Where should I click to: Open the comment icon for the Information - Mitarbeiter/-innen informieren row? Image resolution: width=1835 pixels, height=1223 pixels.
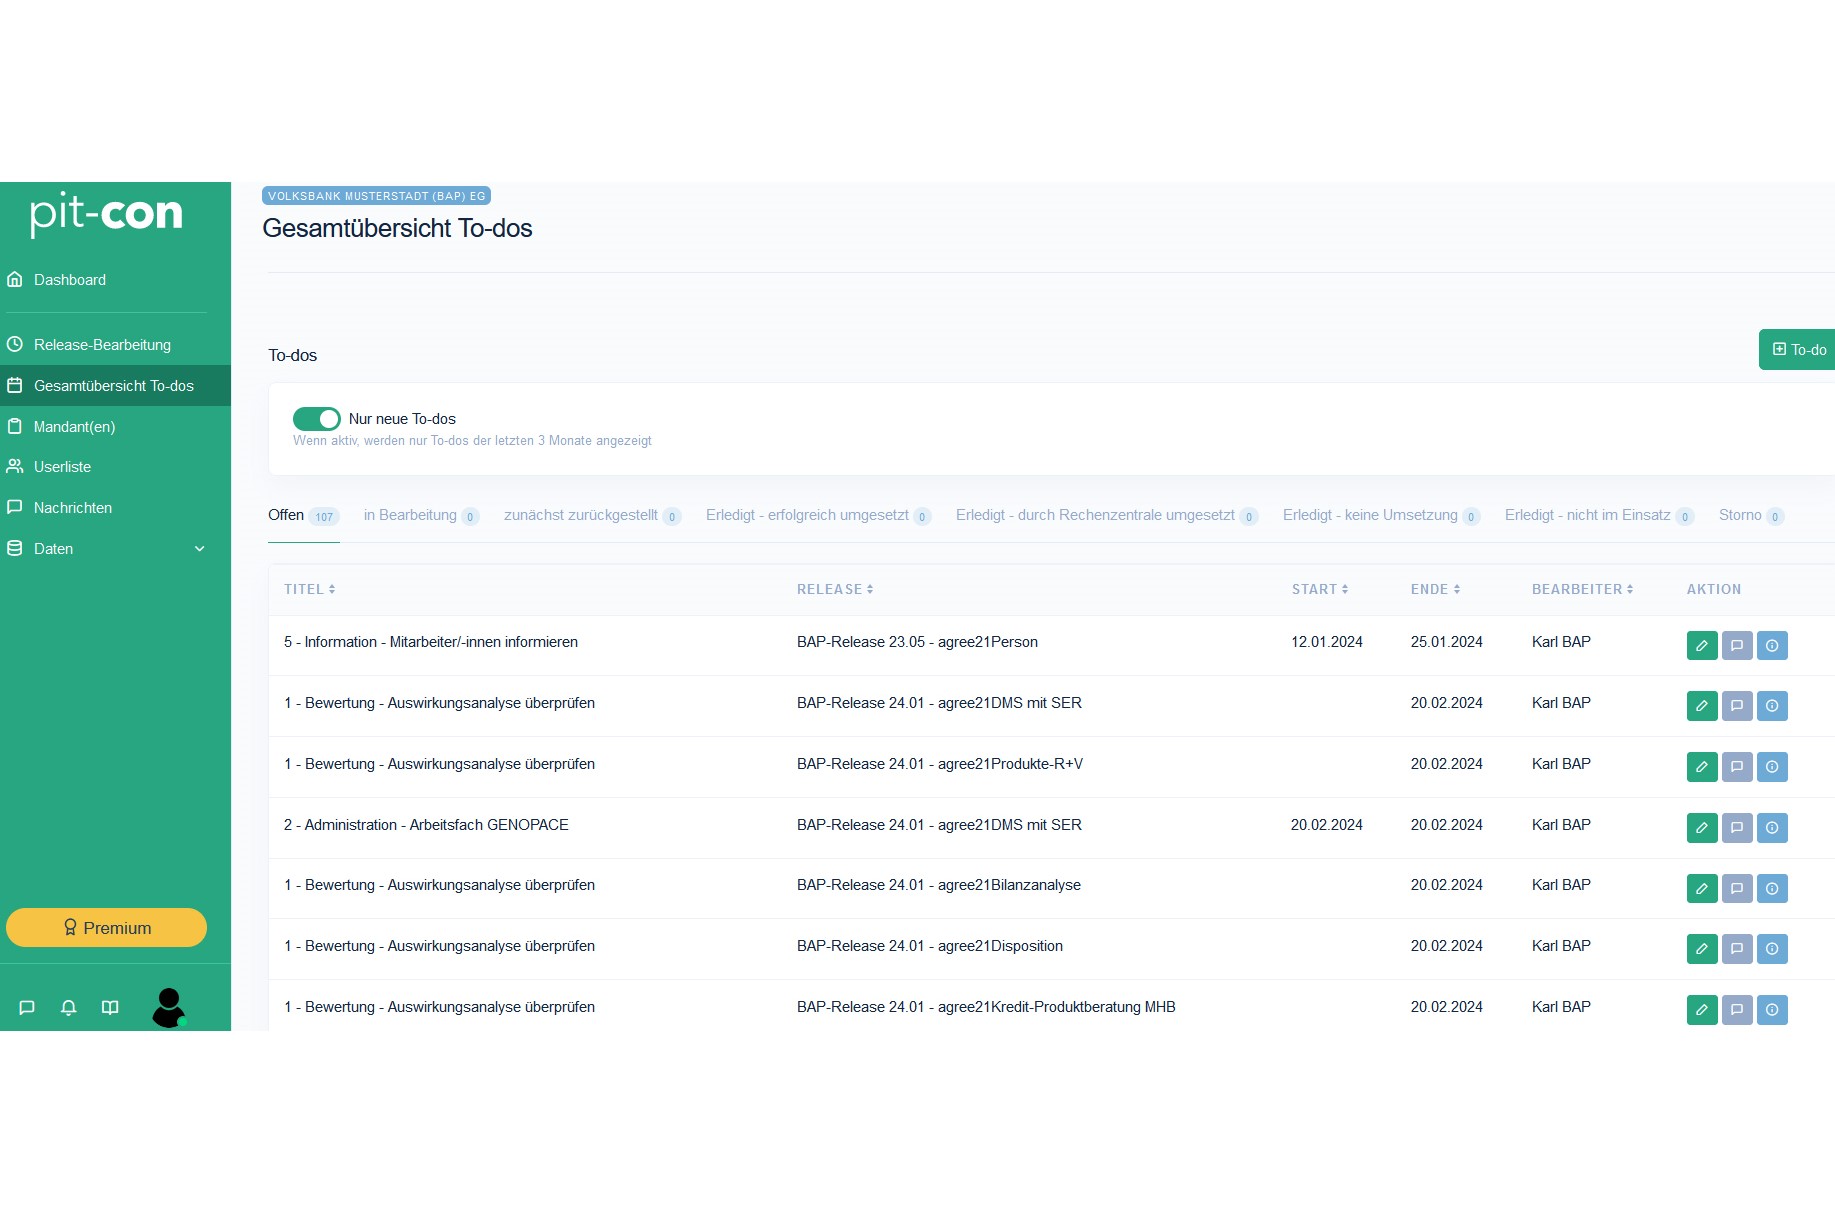pyautogui.click(x=1737, y=645)
